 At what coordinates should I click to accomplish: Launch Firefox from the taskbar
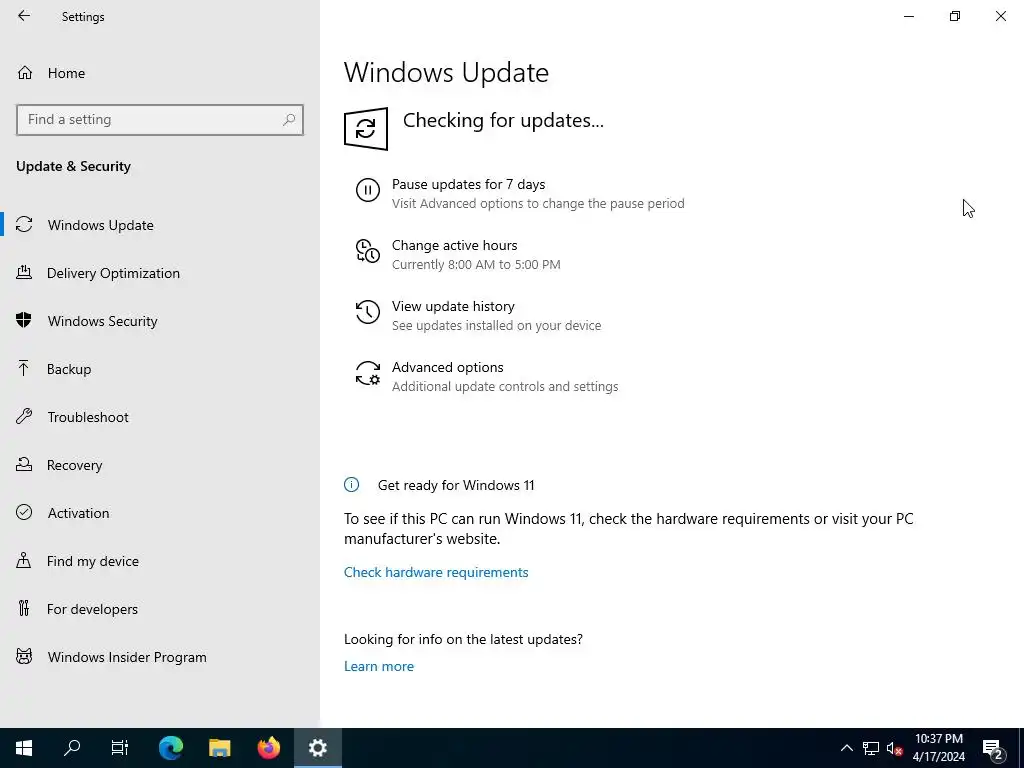click(268, 748)
